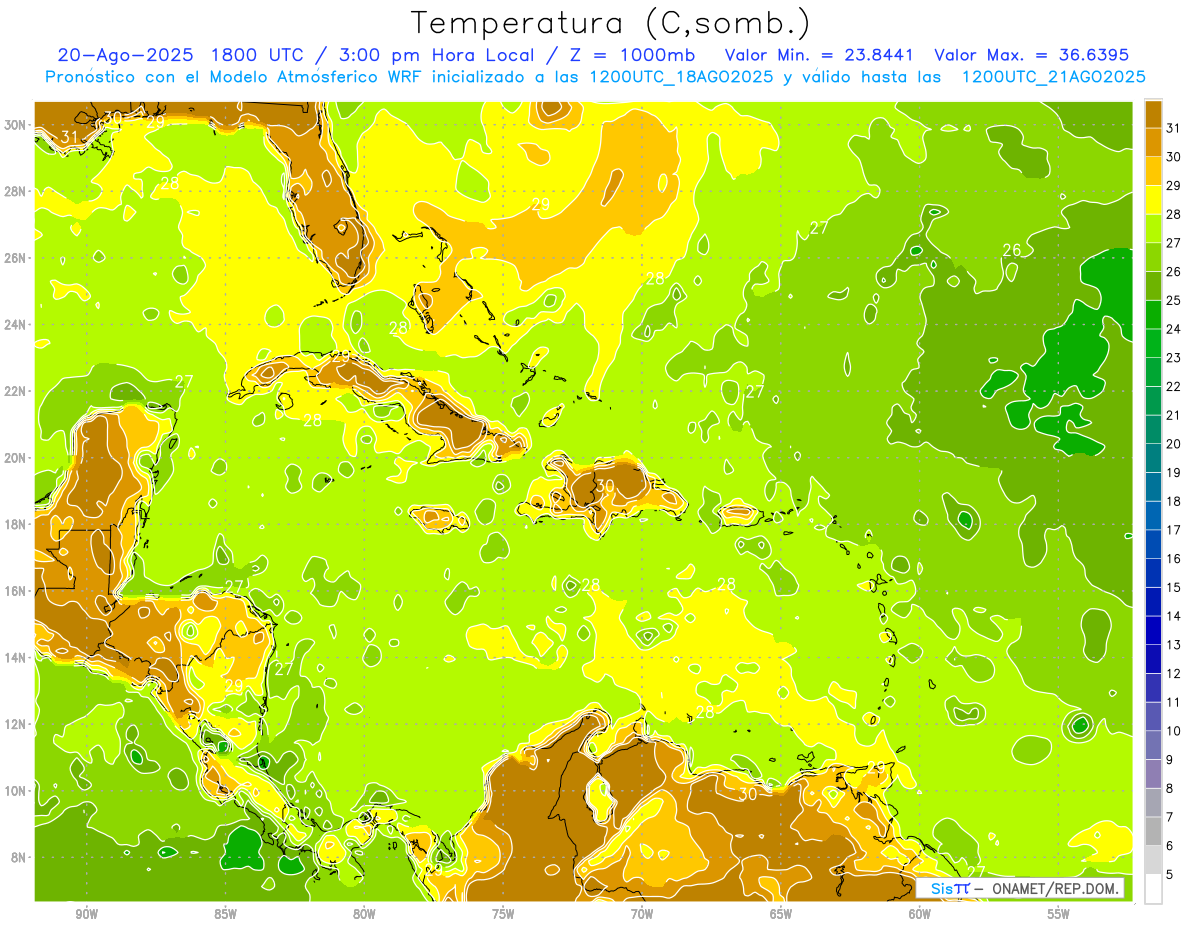This screenshot has width=1200, height=927.
Task: Click the color scale label 8
Action: 1170,788
